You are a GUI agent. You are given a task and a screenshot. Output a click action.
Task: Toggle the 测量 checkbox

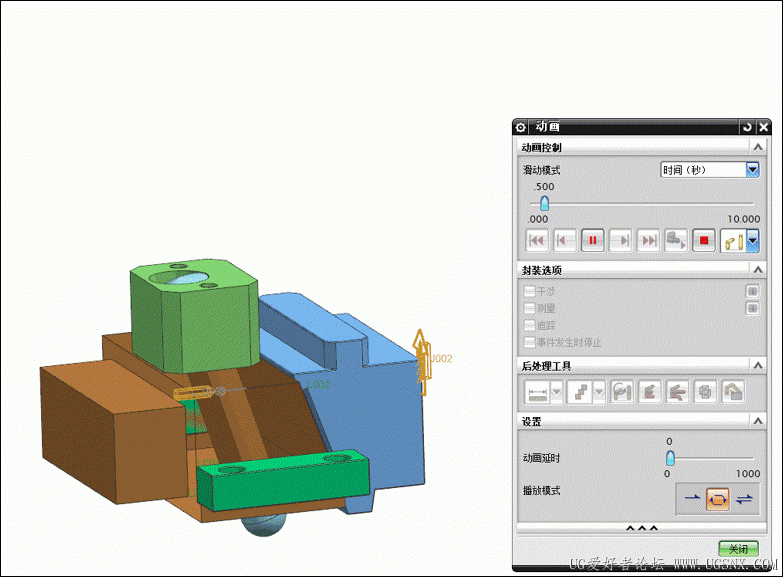click(529, 308)
